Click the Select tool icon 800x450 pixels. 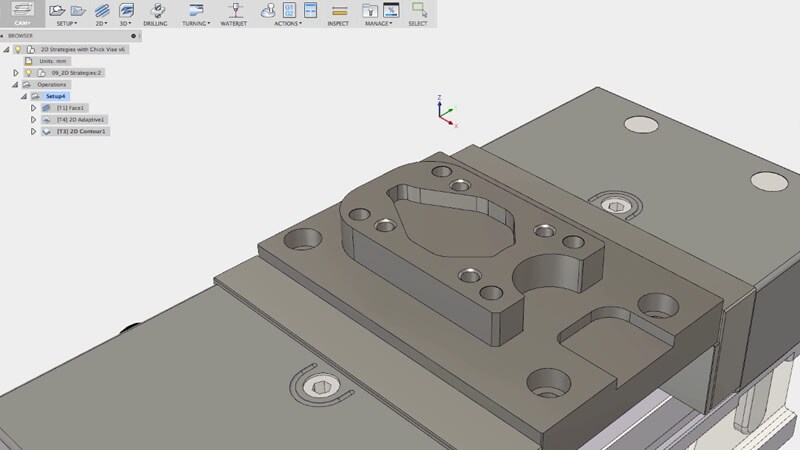pyautogui.click(x=418, y=10)
